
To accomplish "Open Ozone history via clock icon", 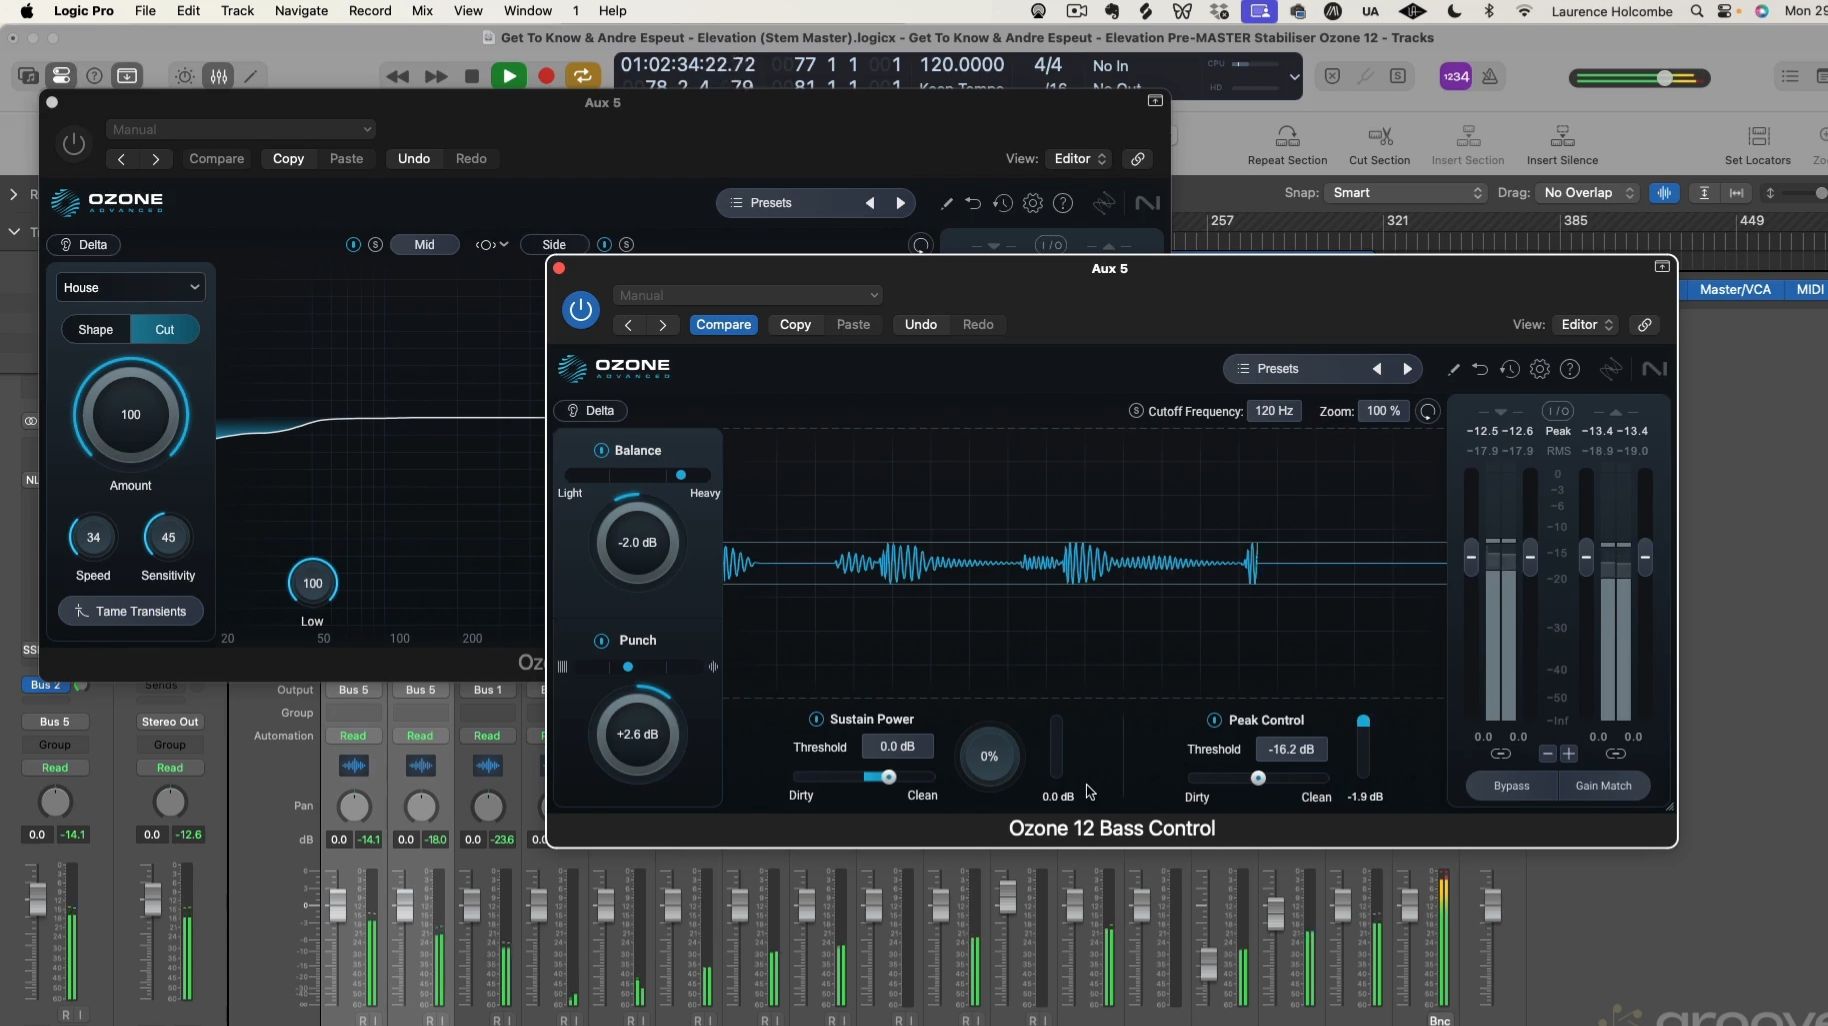I will (1511, 369).
